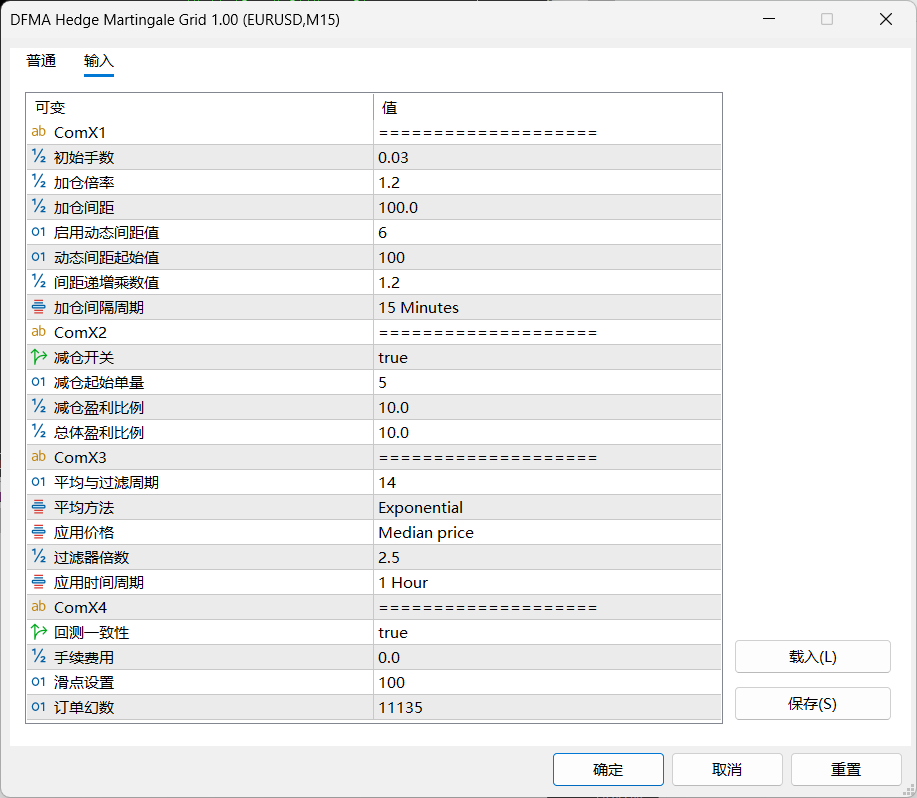This screenshot has width=917, height=798.
Task: Click the boolean arrow icon beside 减仓开关
Action: tap(39, 357)
